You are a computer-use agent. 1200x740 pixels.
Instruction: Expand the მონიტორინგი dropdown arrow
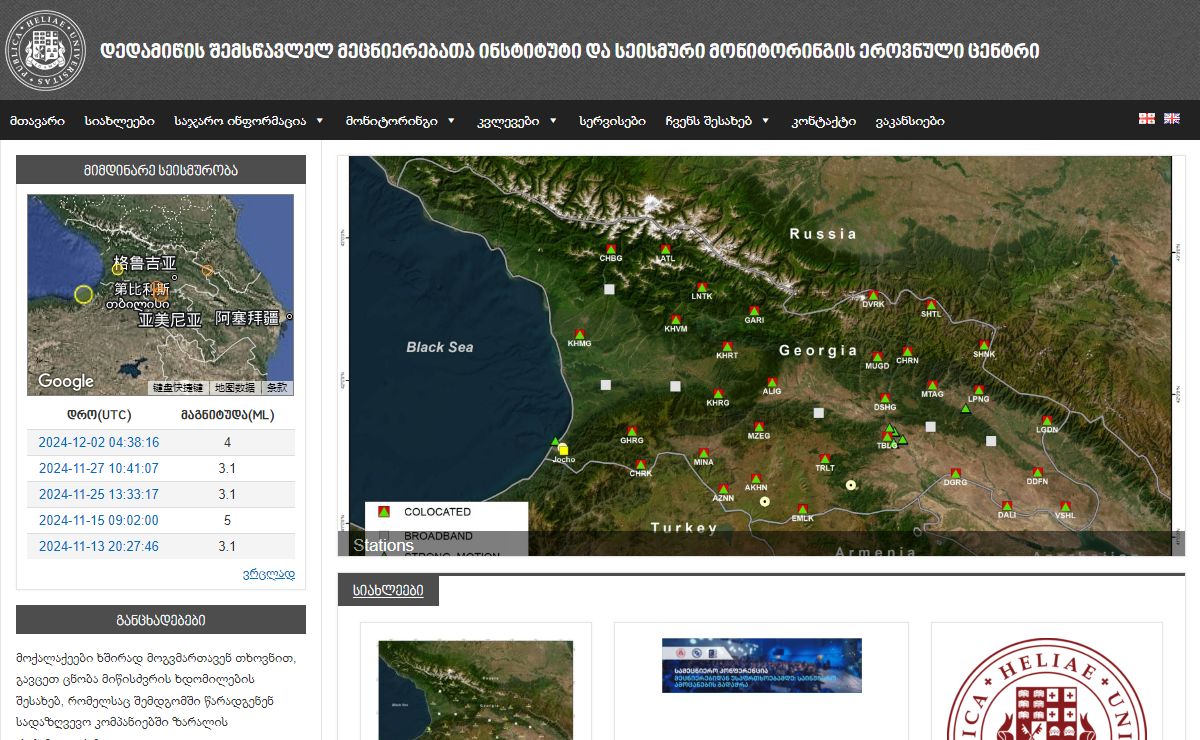[451, 120]
